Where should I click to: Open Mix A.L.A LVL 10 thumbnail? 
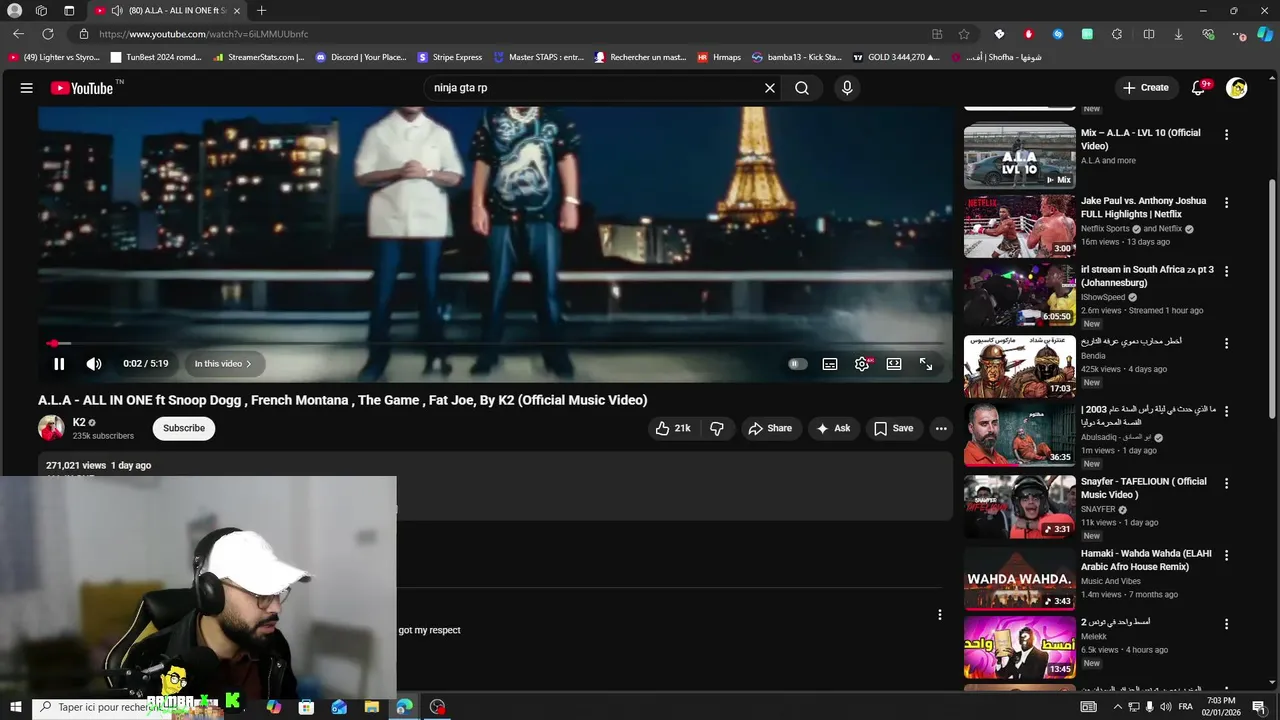pyautogui.click(x=1019, y=156)
